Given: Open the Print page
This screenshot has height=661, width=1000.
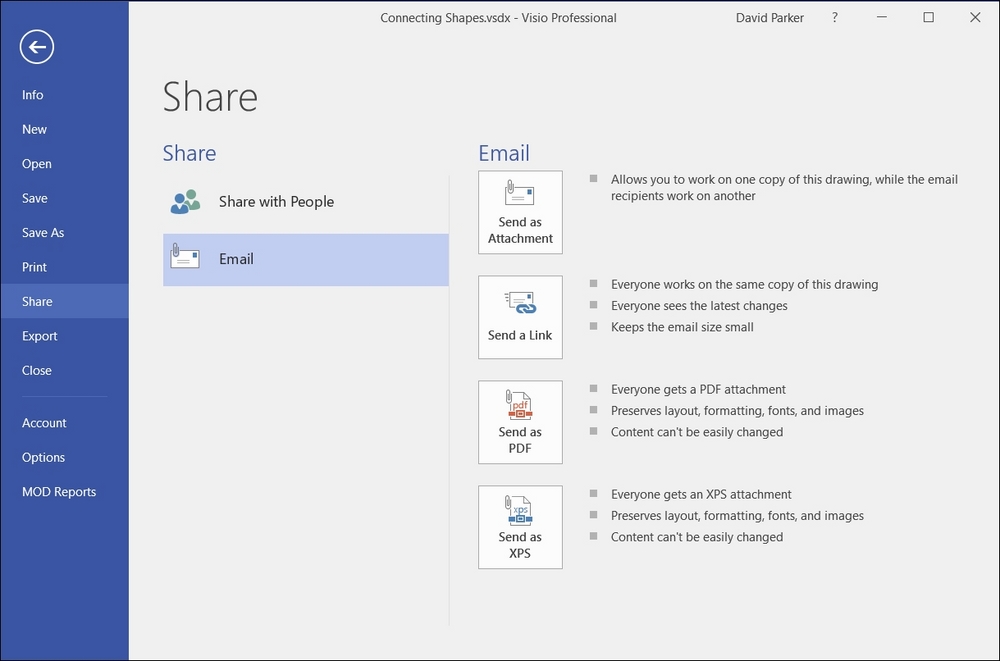Looking at the screenshot, I should coord(64,267).
